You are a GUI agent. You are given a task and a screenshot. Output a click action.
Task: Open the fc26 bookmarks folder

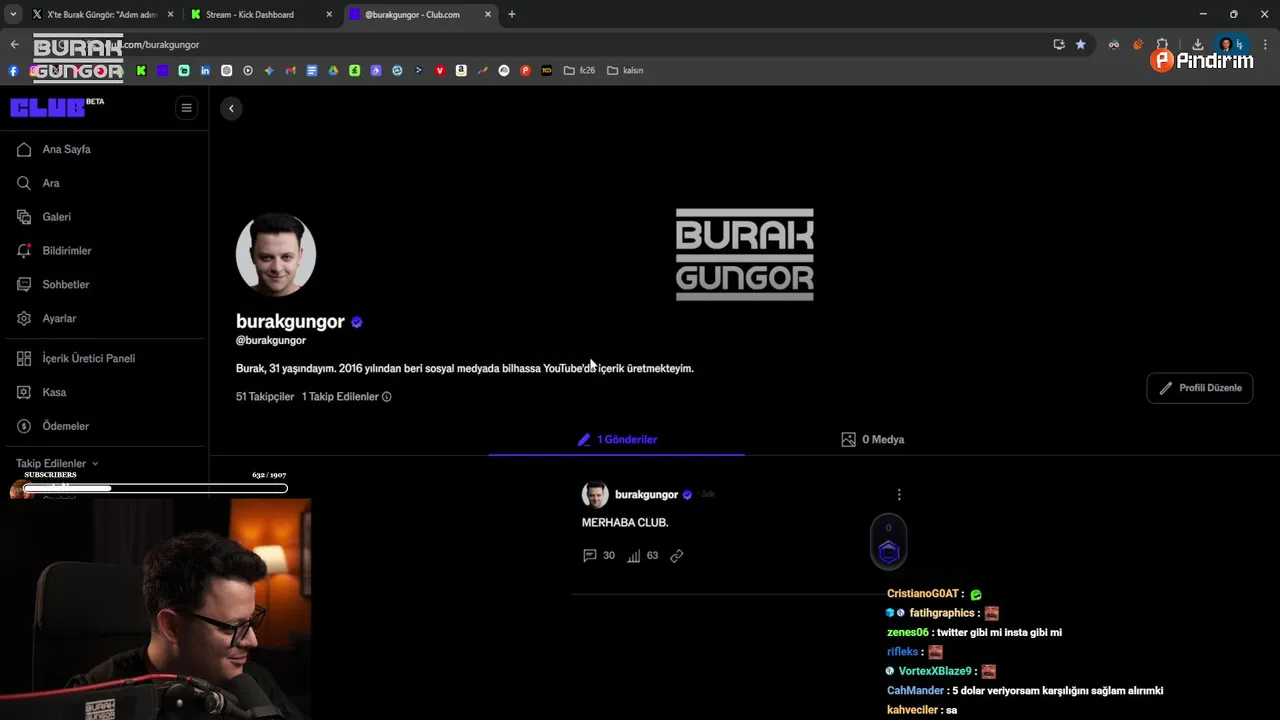coord(579,71)
